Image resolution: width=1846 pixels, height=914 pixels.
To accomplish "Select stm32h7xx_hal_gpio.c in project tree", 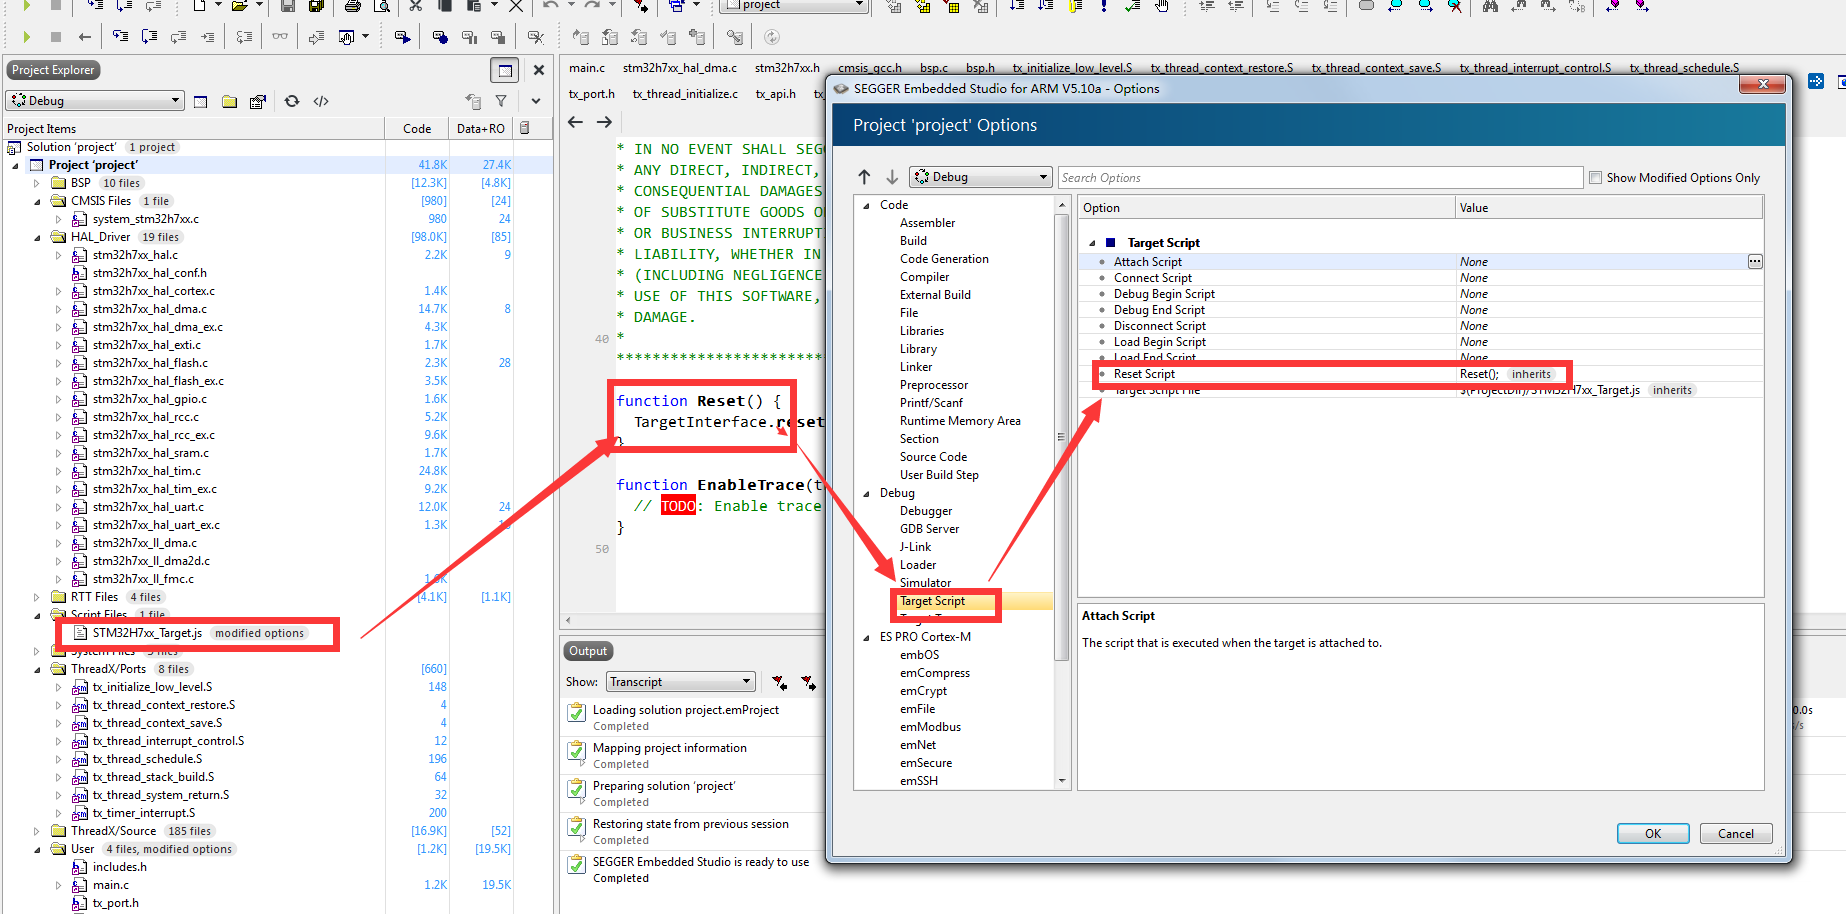I will 149,399.
